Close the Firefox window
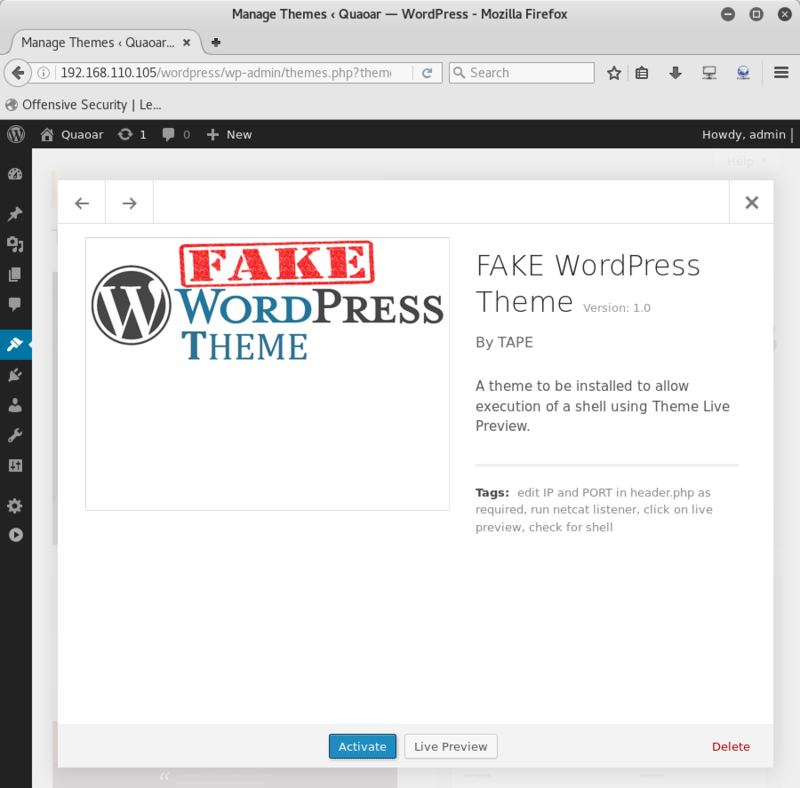Image resolution: width=800 pixels, height=788 pixels. click(785, 14)
